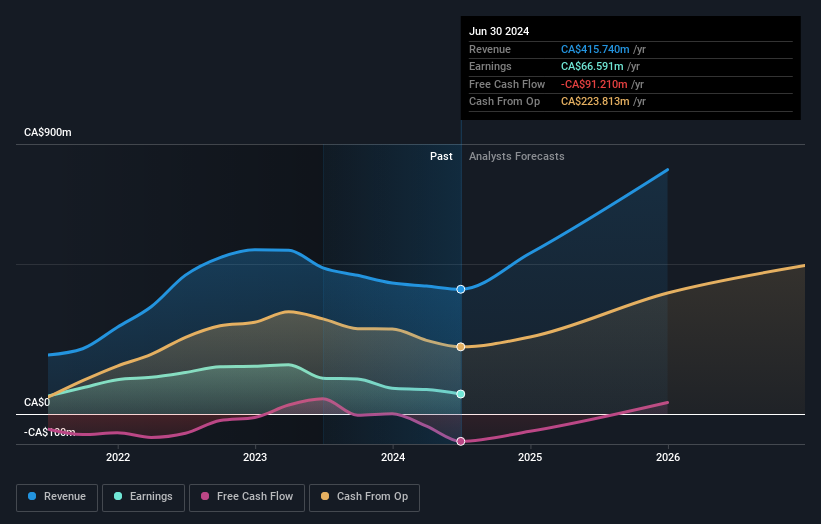Screen dimensions: 821x524
Task: Click the -CA$91.210m free cash flow value
Action: click(594, 84)
